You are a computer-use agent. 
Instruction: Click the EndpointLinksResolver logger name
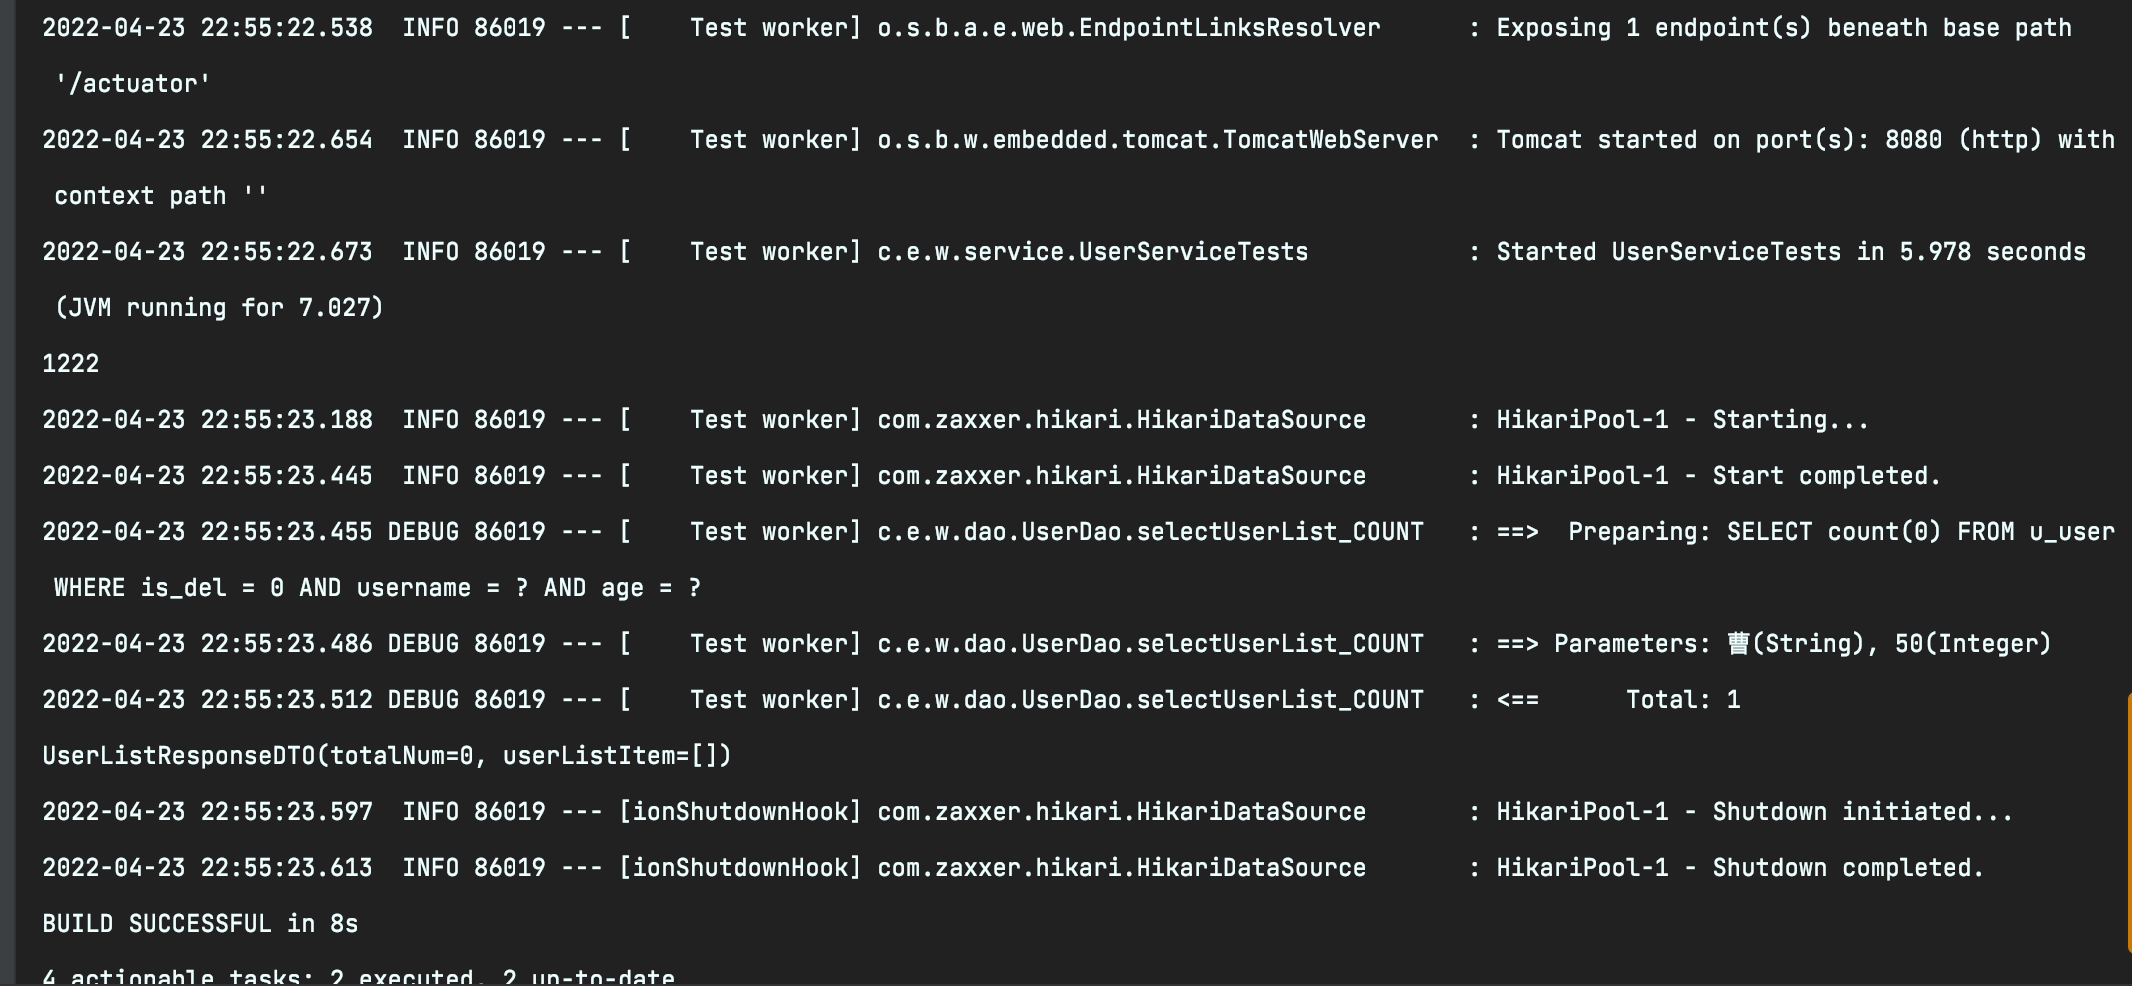tap(1128, 27)
